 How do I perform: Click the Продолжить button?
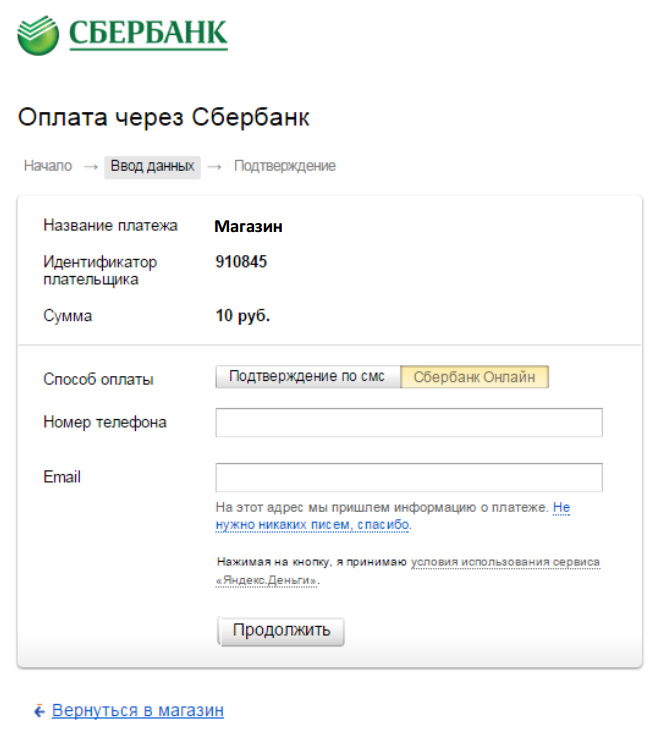pyautogui.click(x=281, y=631)
